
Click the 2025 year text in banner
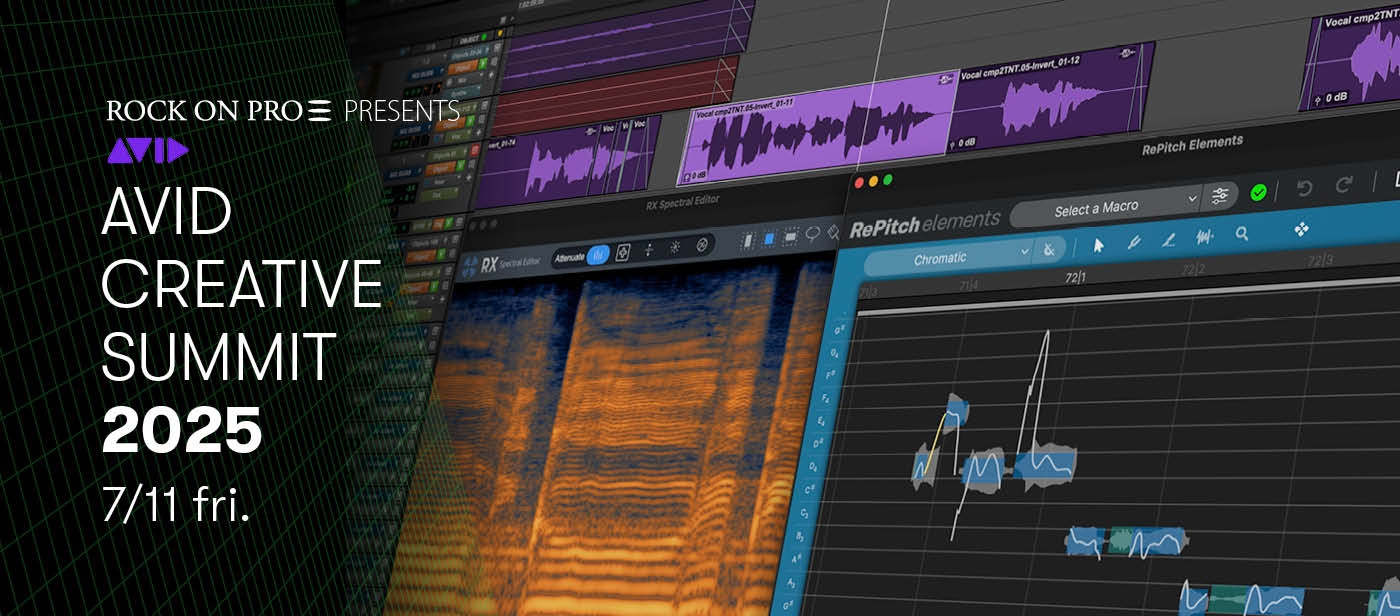coord(182,430)
